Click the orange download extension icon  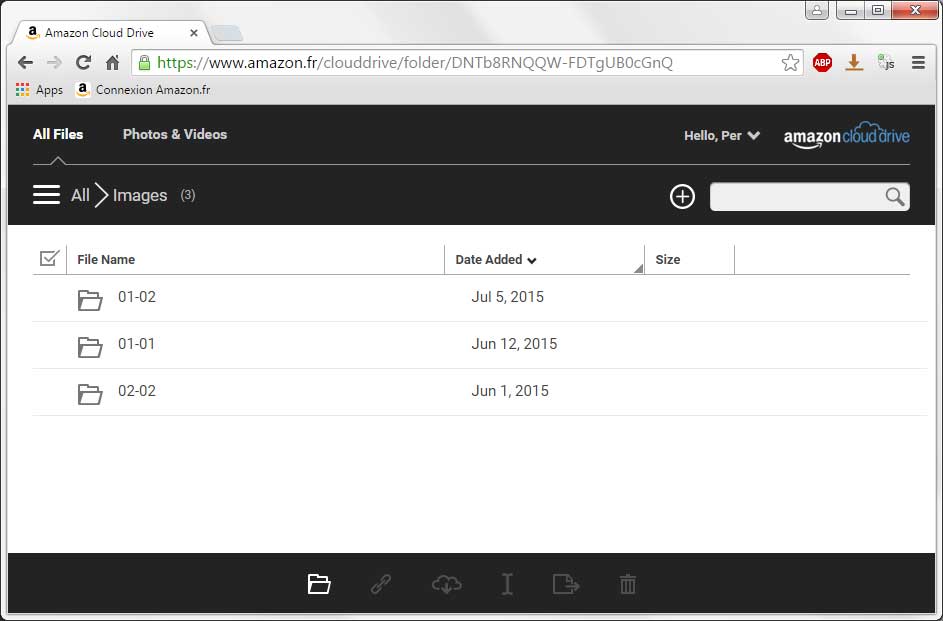(853, 62)
